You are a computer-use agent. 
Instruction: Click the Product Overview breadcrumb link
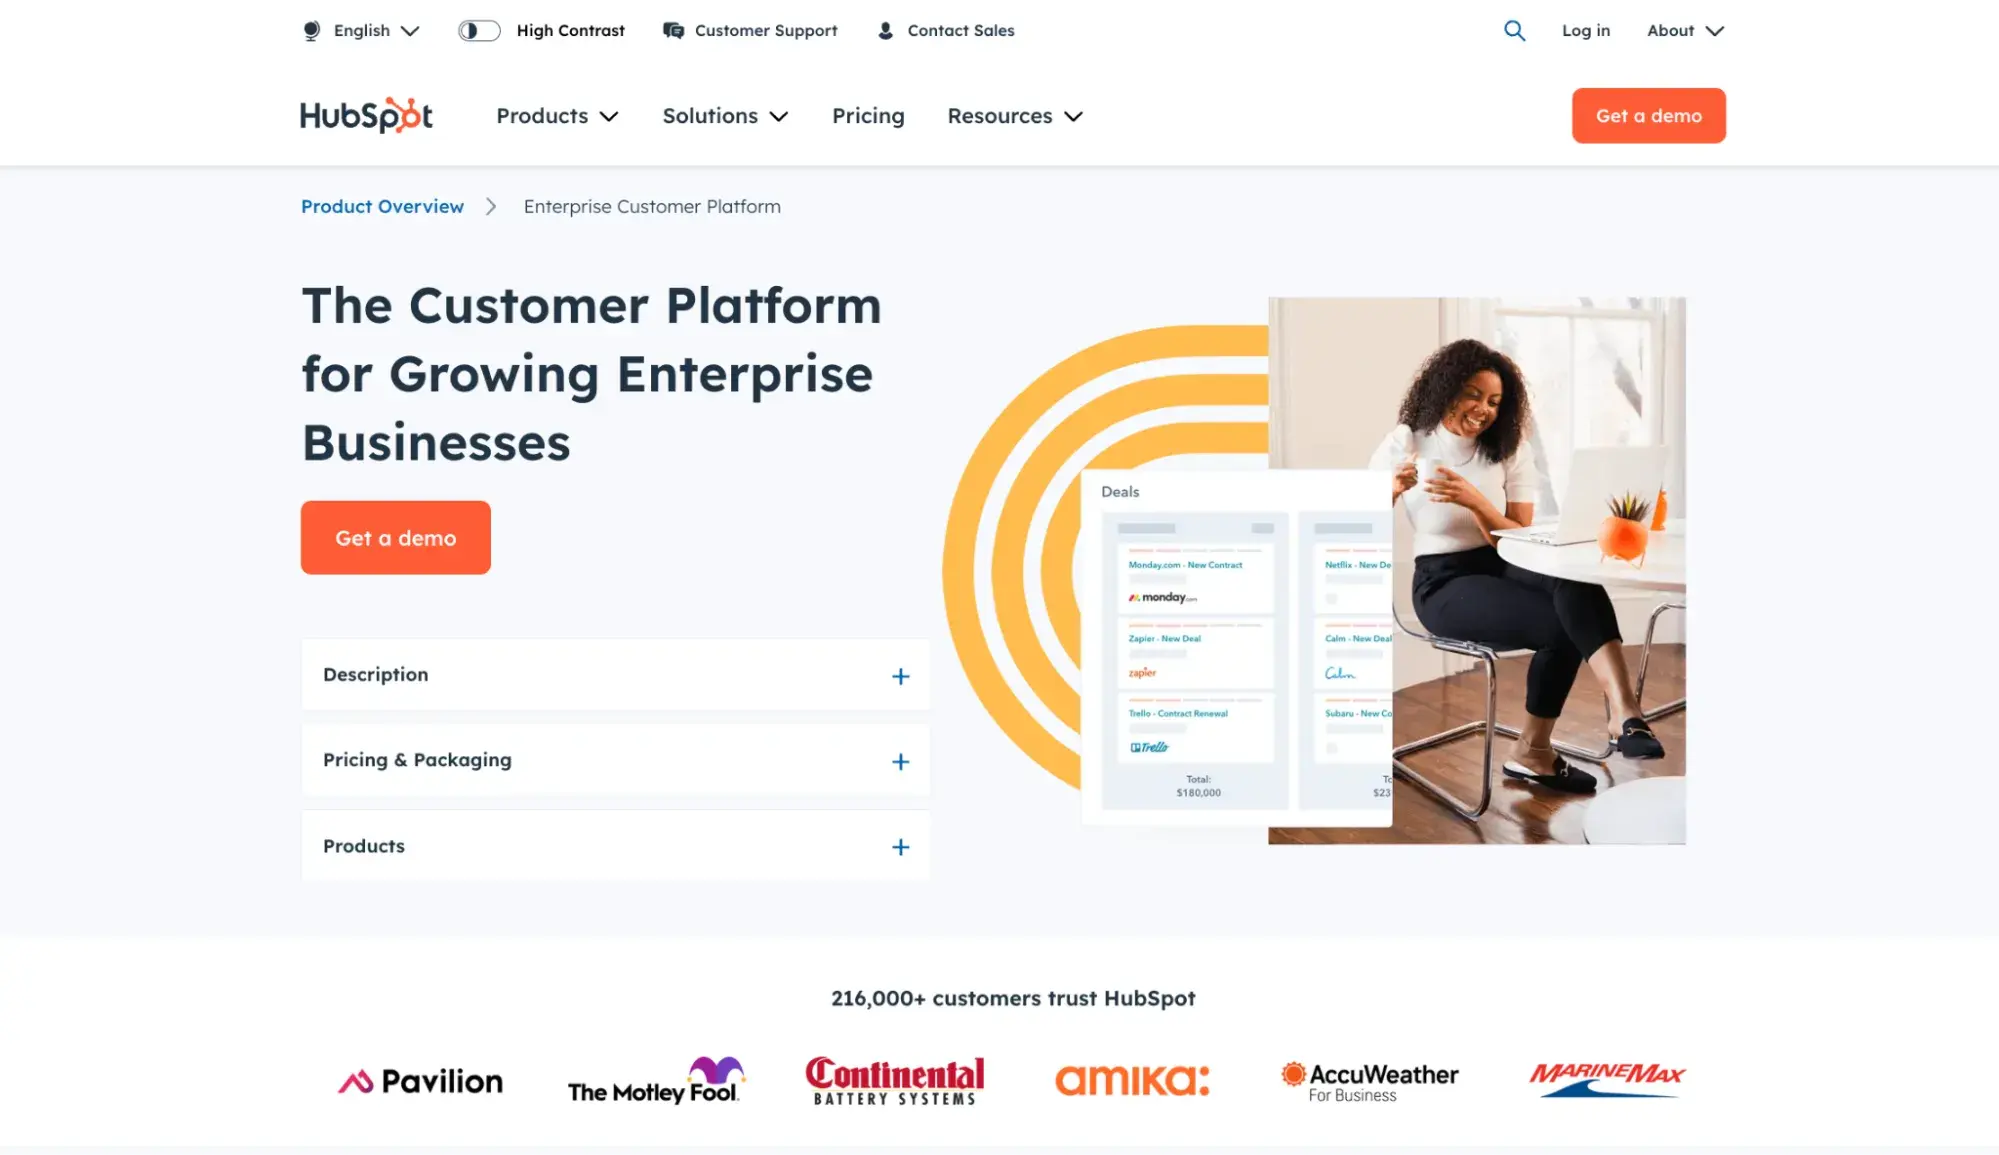click(x=382, y=206)
